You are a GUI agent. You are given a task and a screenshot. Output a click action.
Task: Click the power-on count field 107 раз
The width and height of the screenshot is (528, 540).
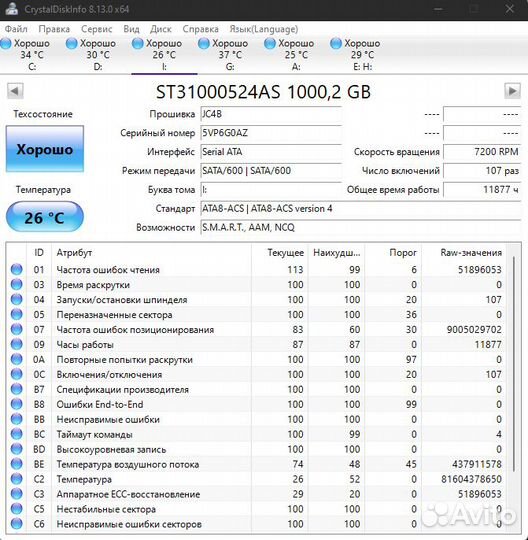pyautogui.click(x=482, y=171)
